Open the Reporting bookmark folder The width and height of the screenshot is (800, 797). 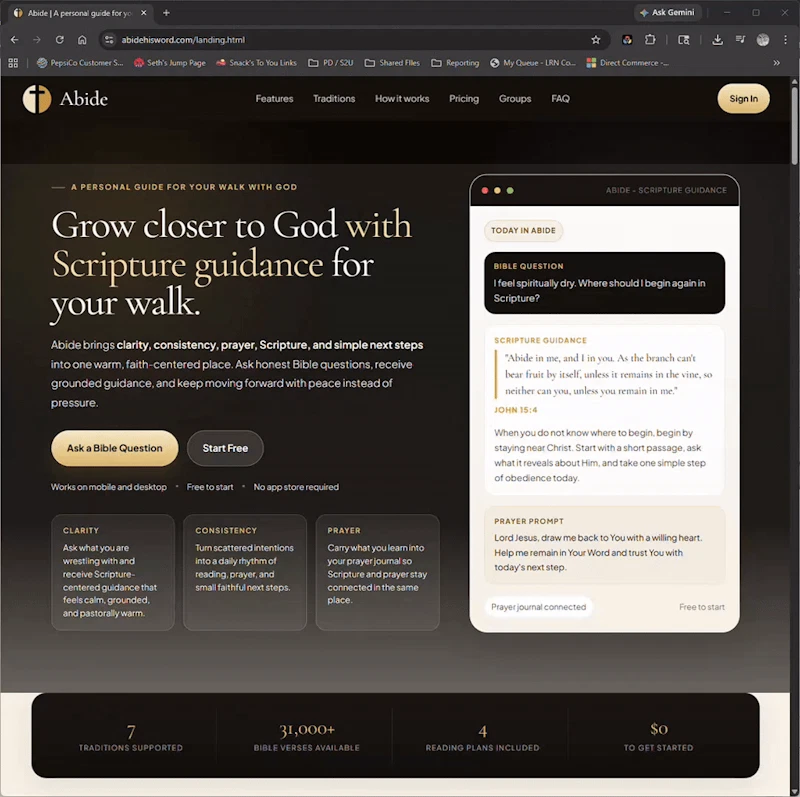click(455, 63)
